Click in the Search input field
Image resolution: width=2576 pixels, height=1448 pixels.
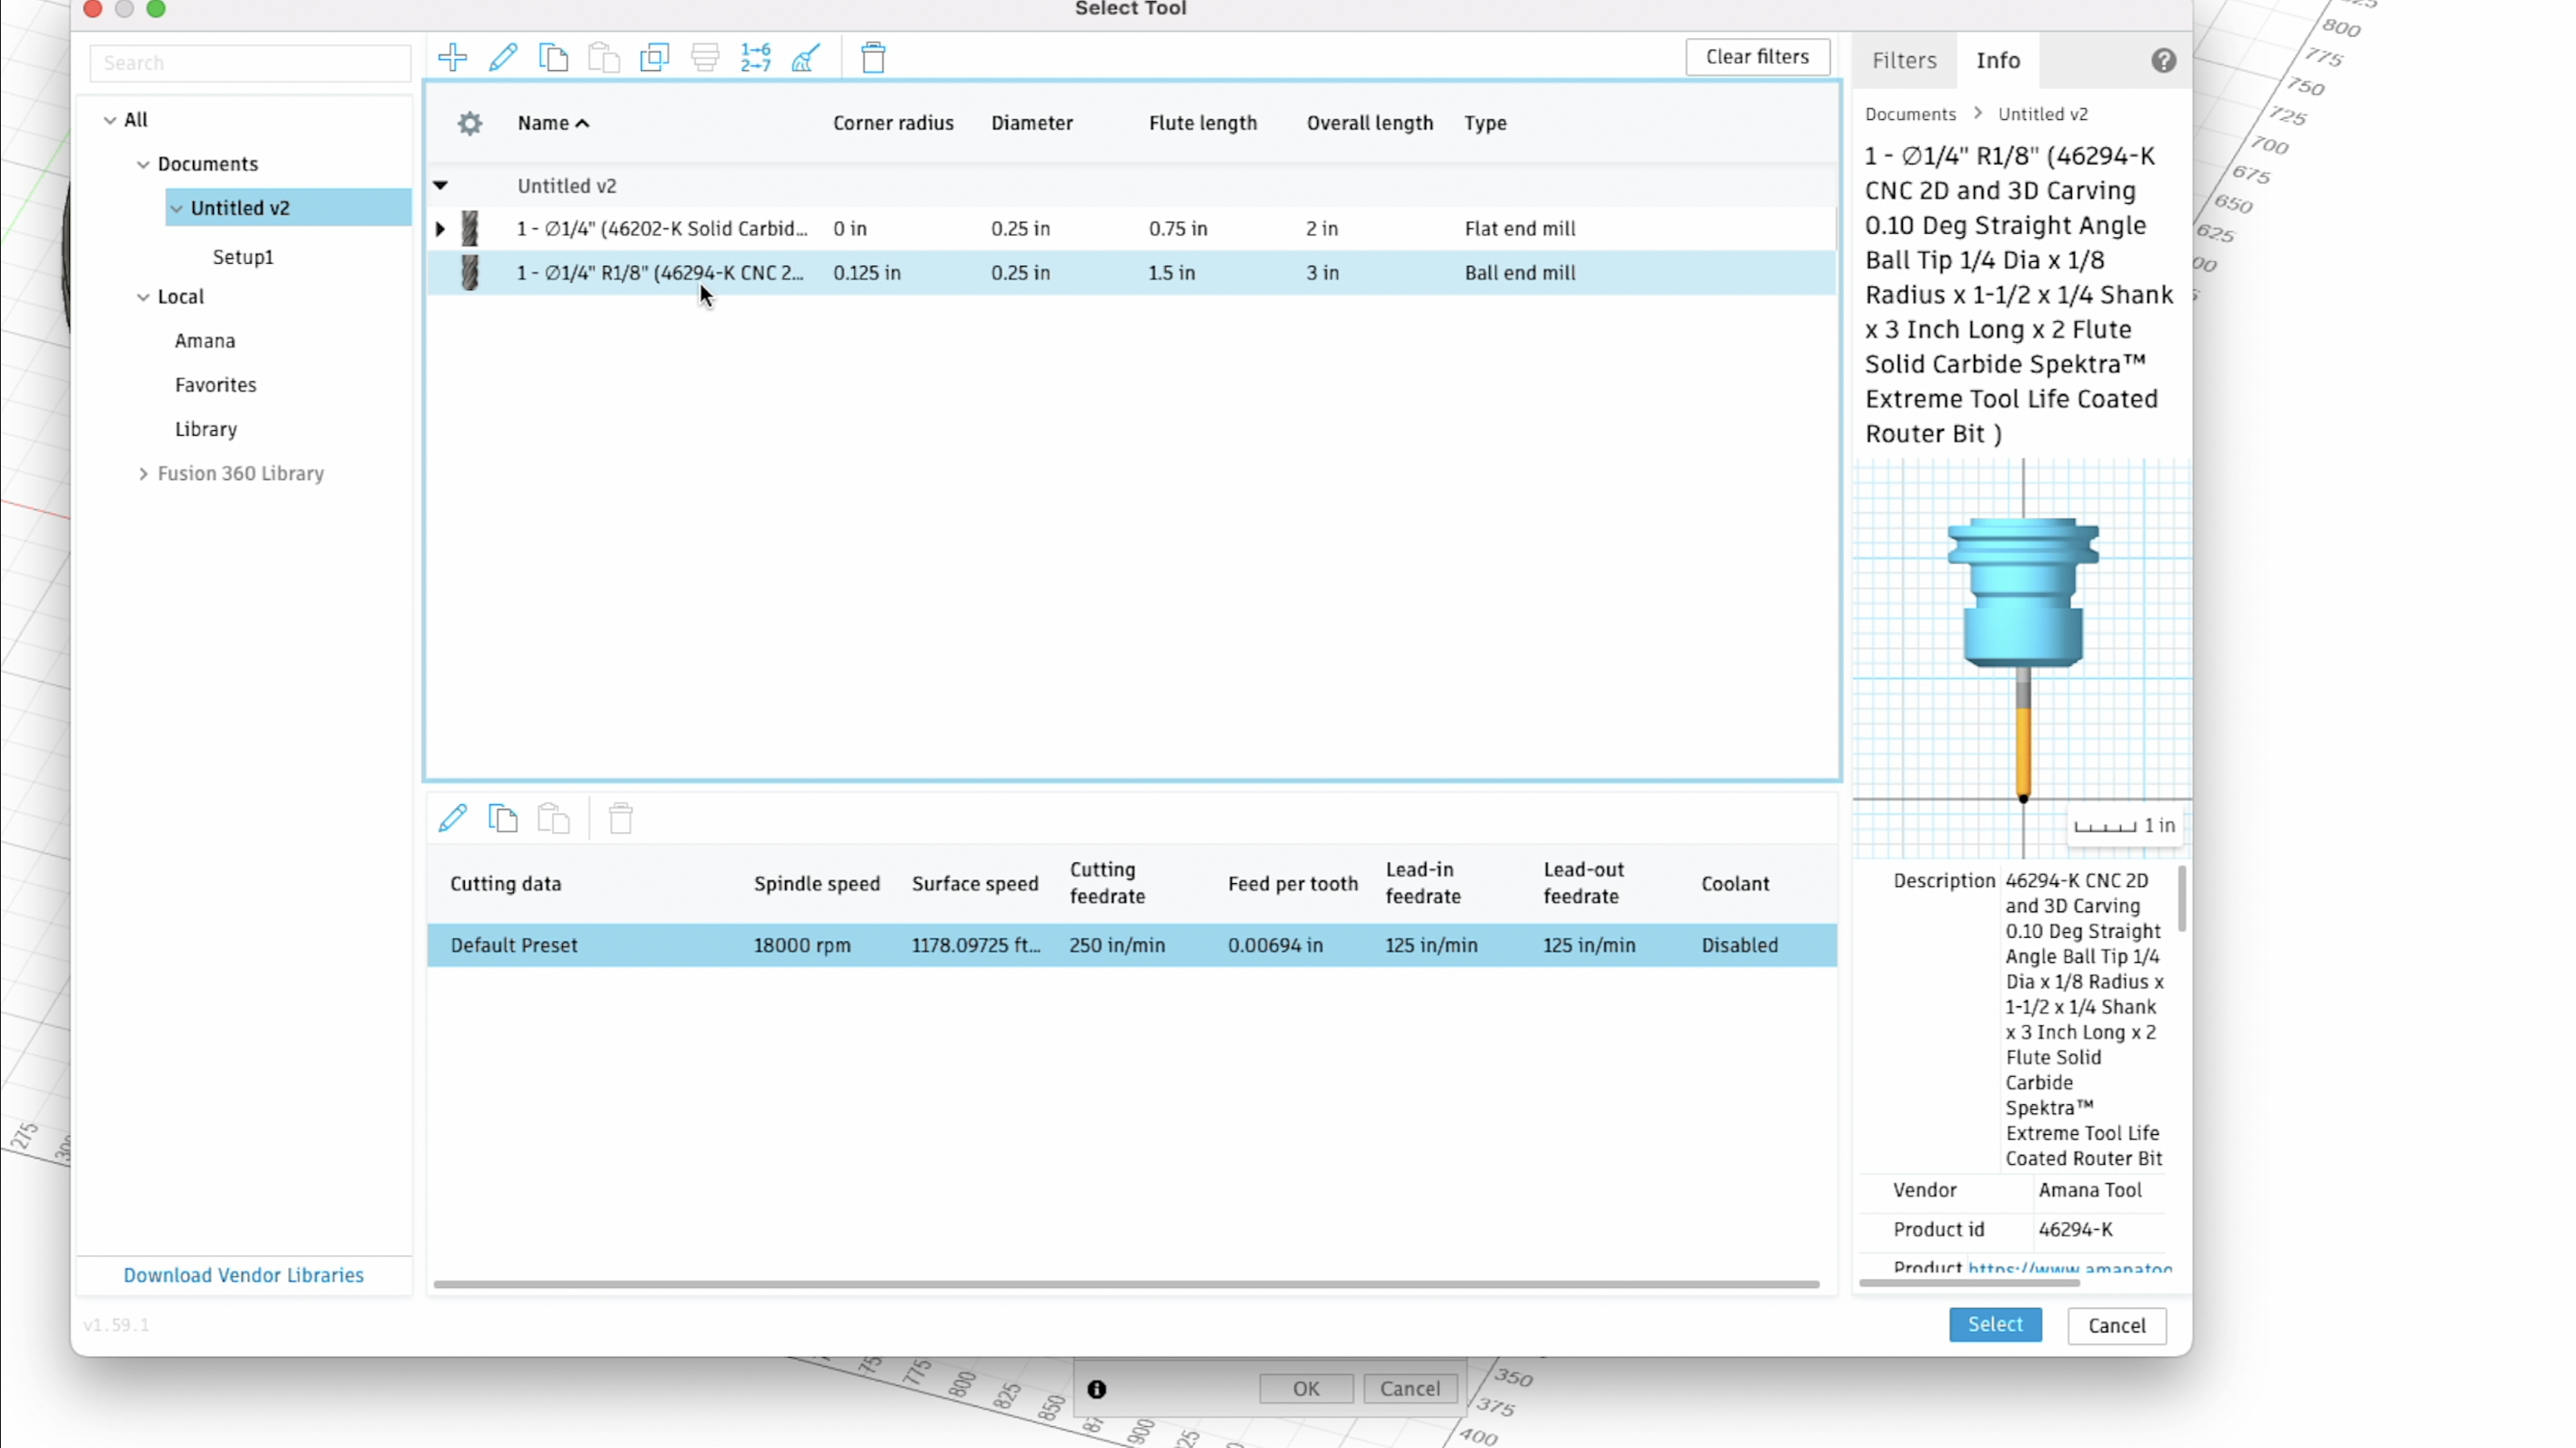250,63
